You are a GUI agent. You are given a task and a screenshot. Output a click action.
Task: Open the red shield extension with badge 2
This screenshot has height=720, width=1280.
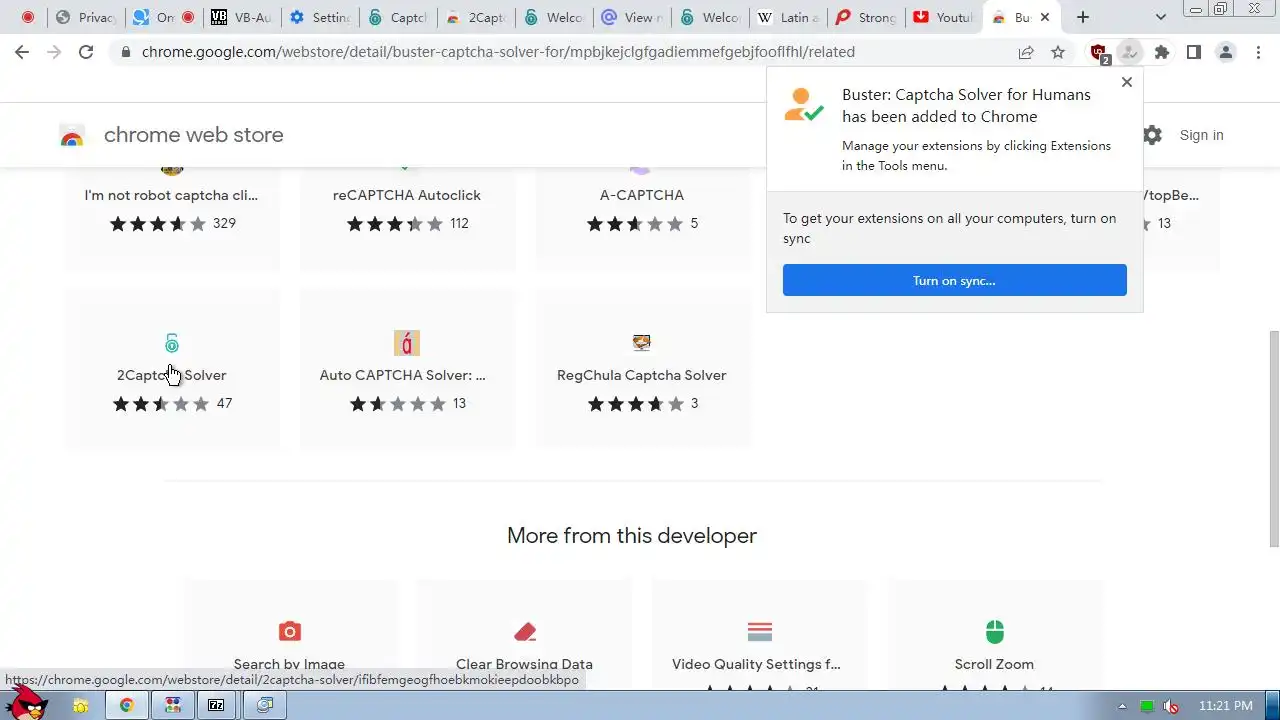1099,53
